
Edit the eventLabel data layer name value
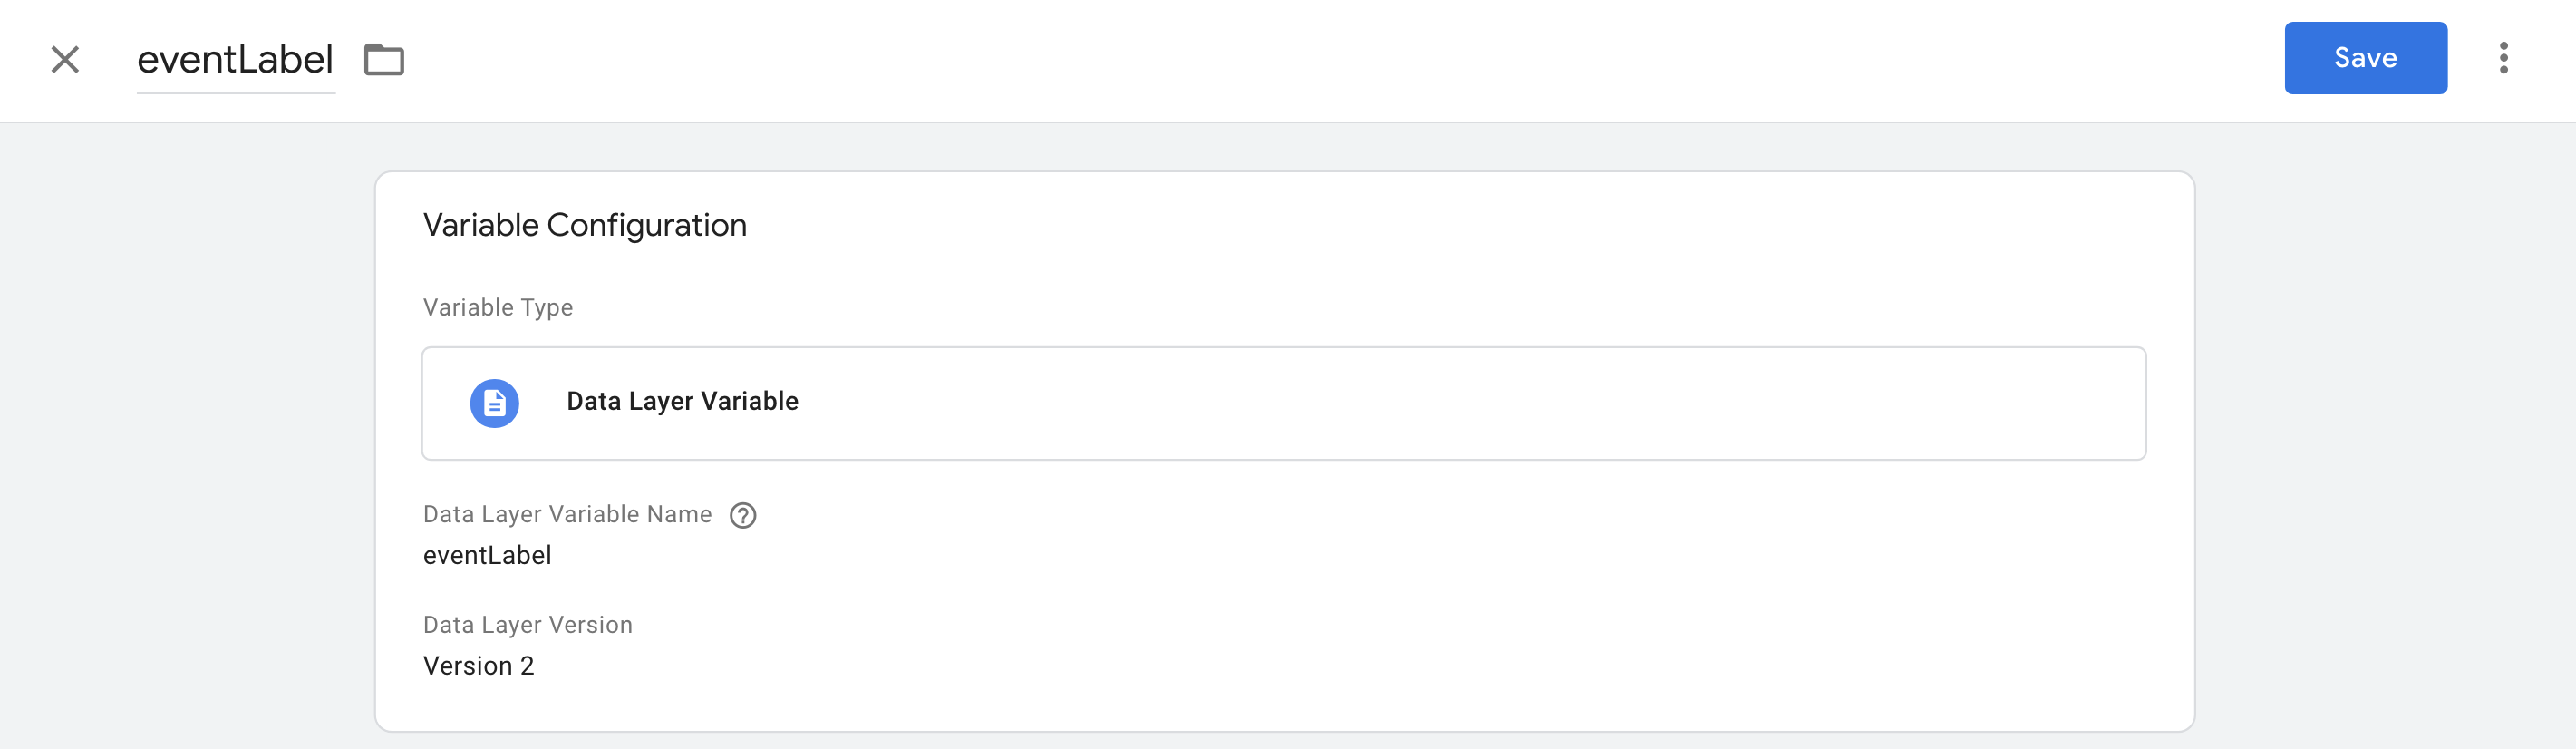[487, 556]
